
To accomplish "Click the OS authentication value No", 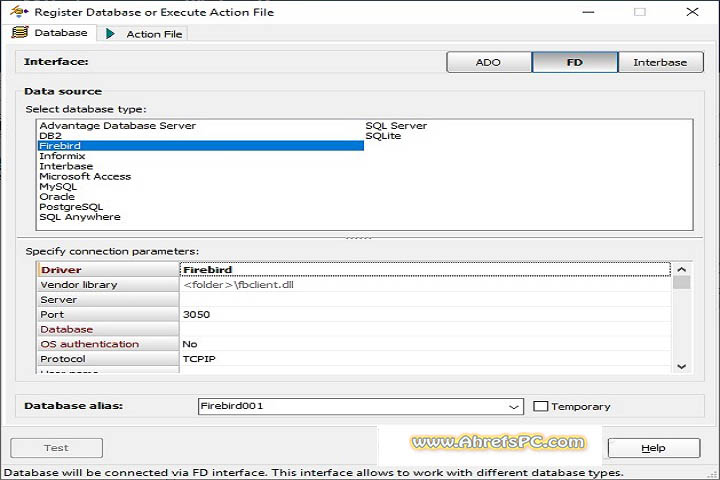I will pos(425,344).
